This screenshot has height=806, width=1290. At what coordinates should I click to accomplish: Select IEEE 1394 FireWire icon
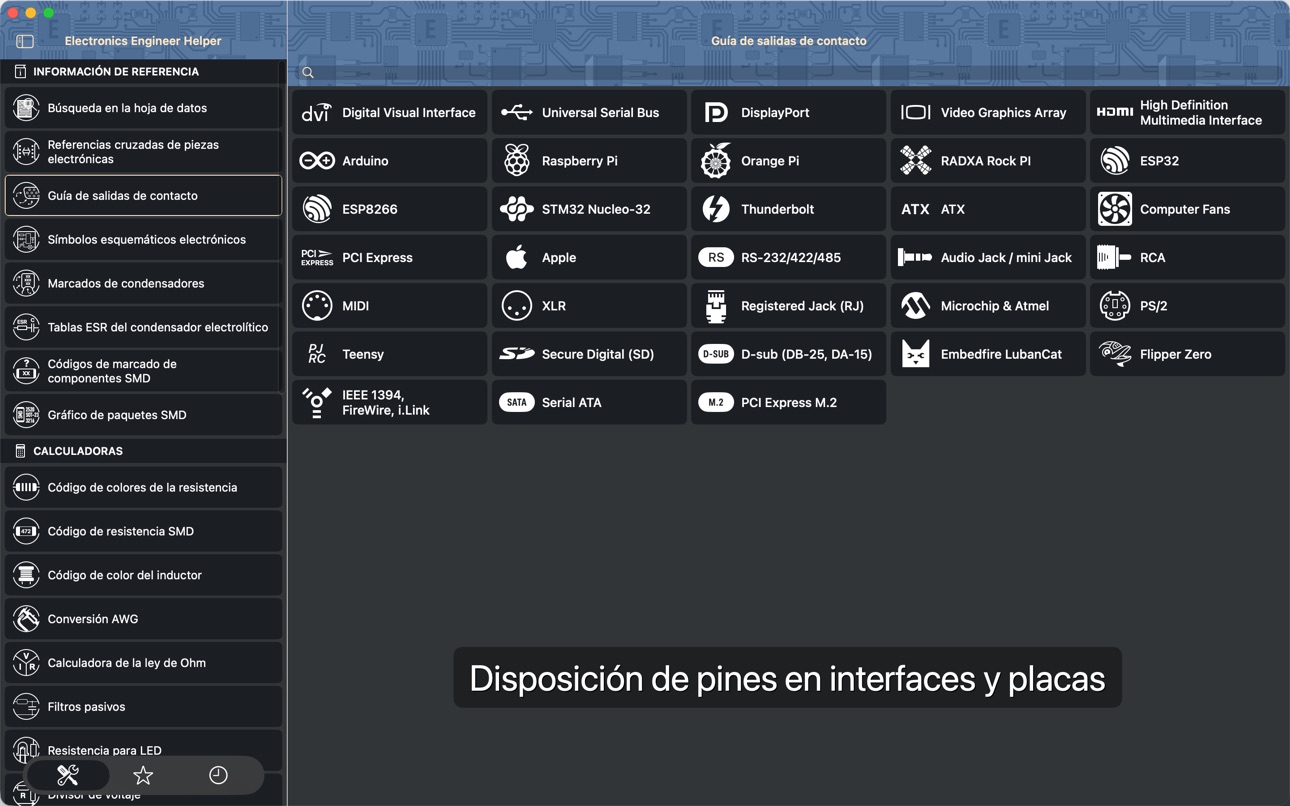point(317,402)
